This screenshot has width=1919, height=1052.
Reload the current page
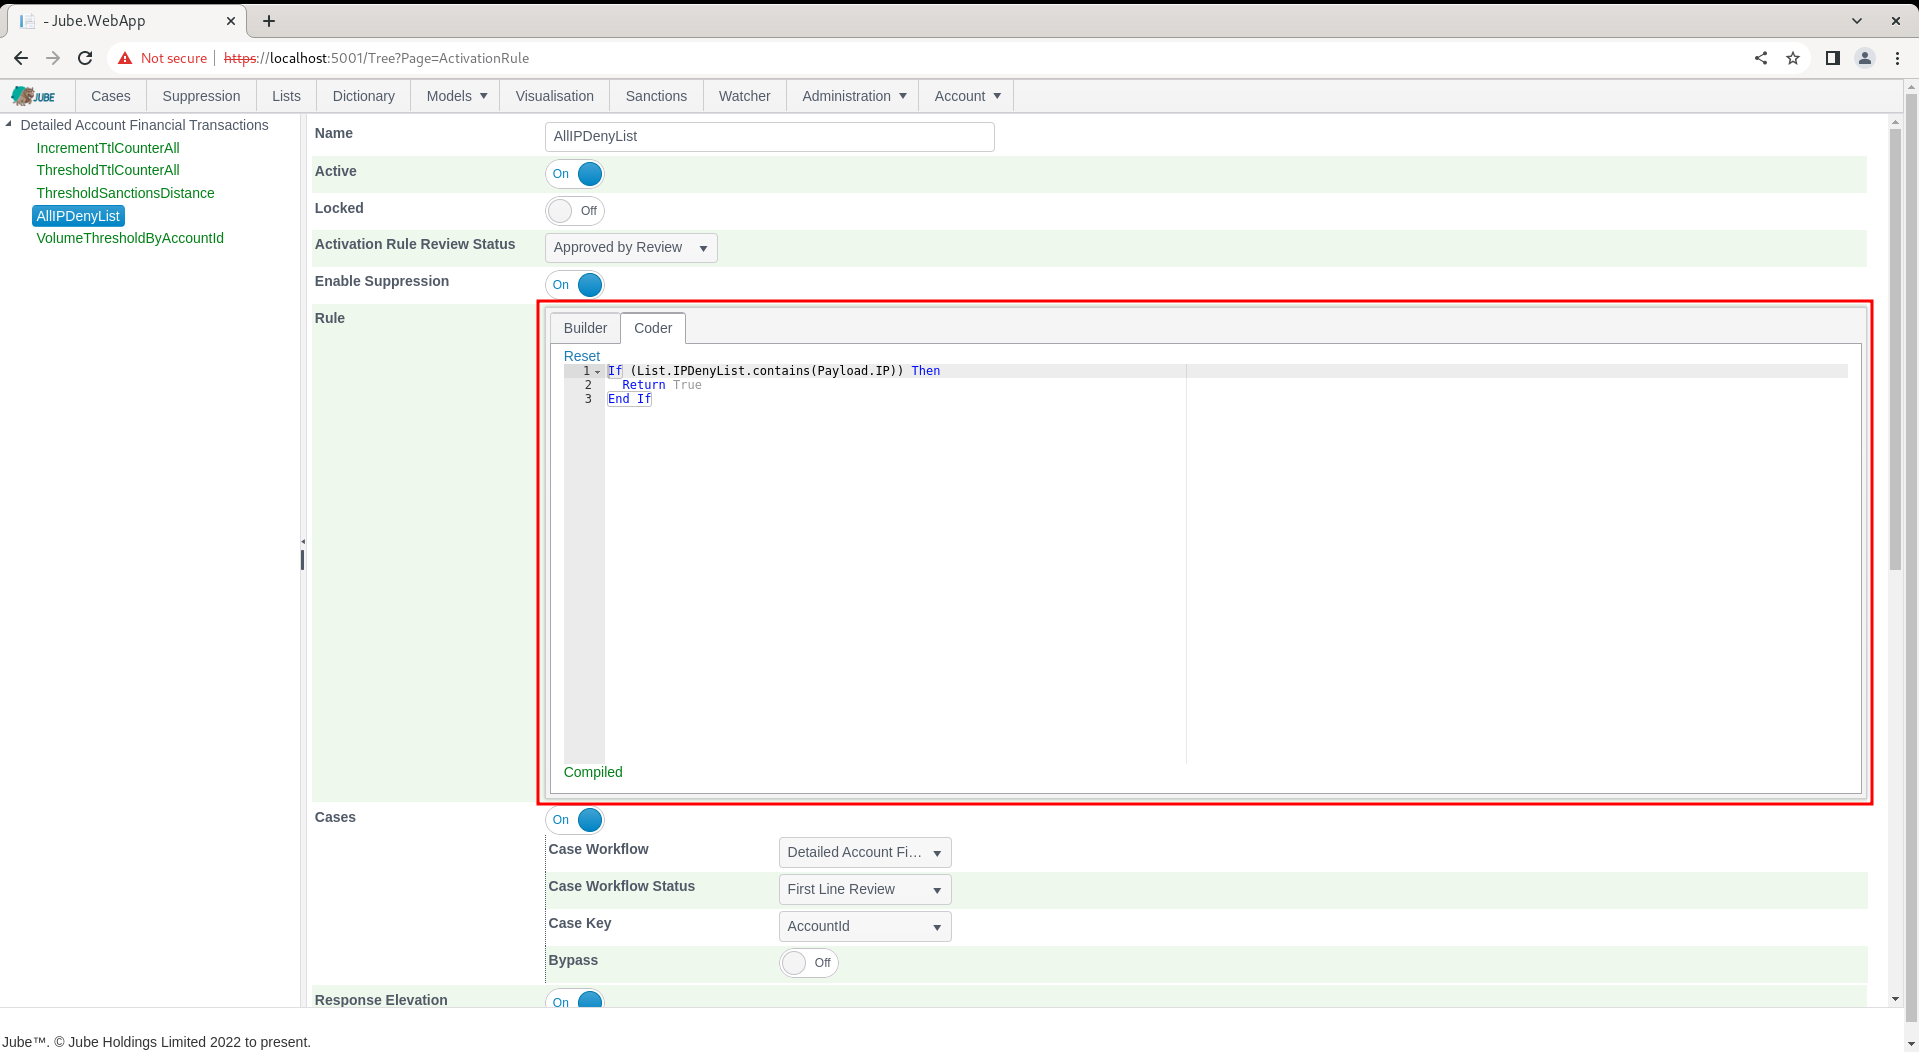pyautogui.click(x=85, y=58)
